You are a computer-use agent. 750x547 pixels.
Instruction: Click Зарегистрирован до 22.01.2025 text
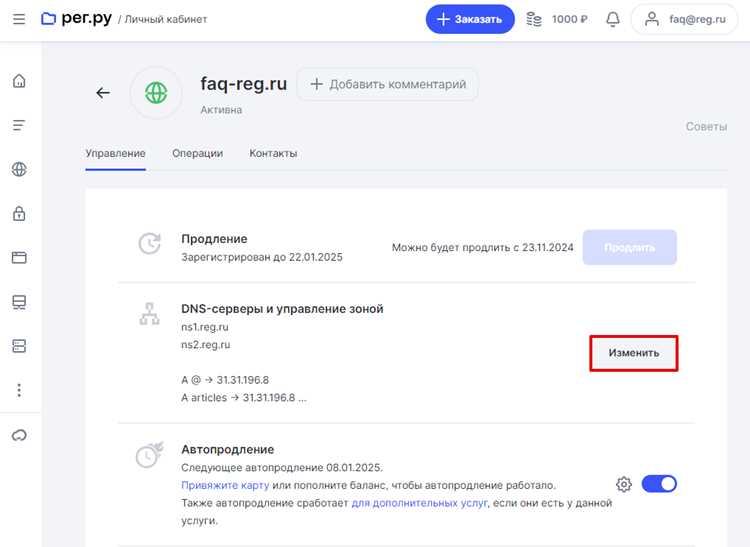[x=262, y=257]
